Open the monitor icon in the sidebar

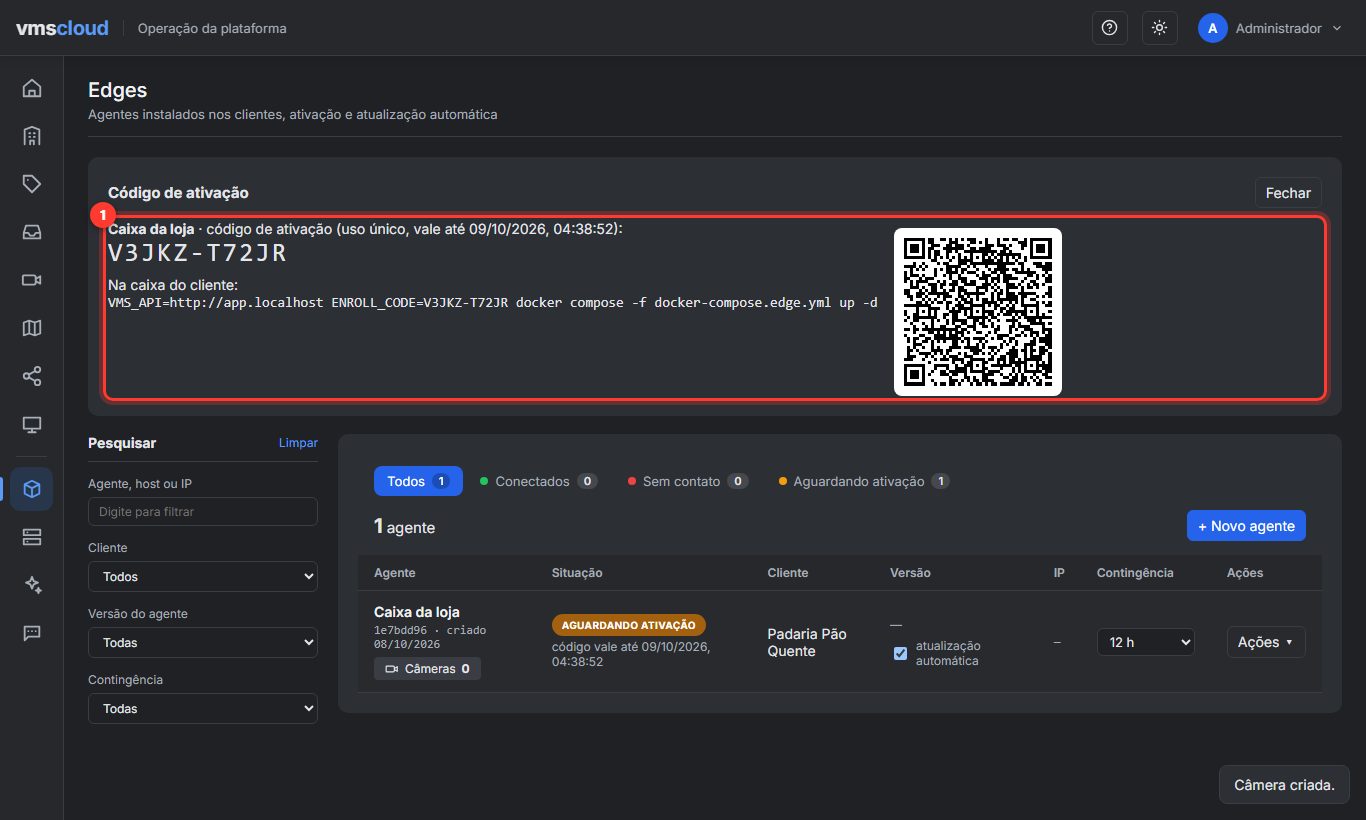click(32, 425)
